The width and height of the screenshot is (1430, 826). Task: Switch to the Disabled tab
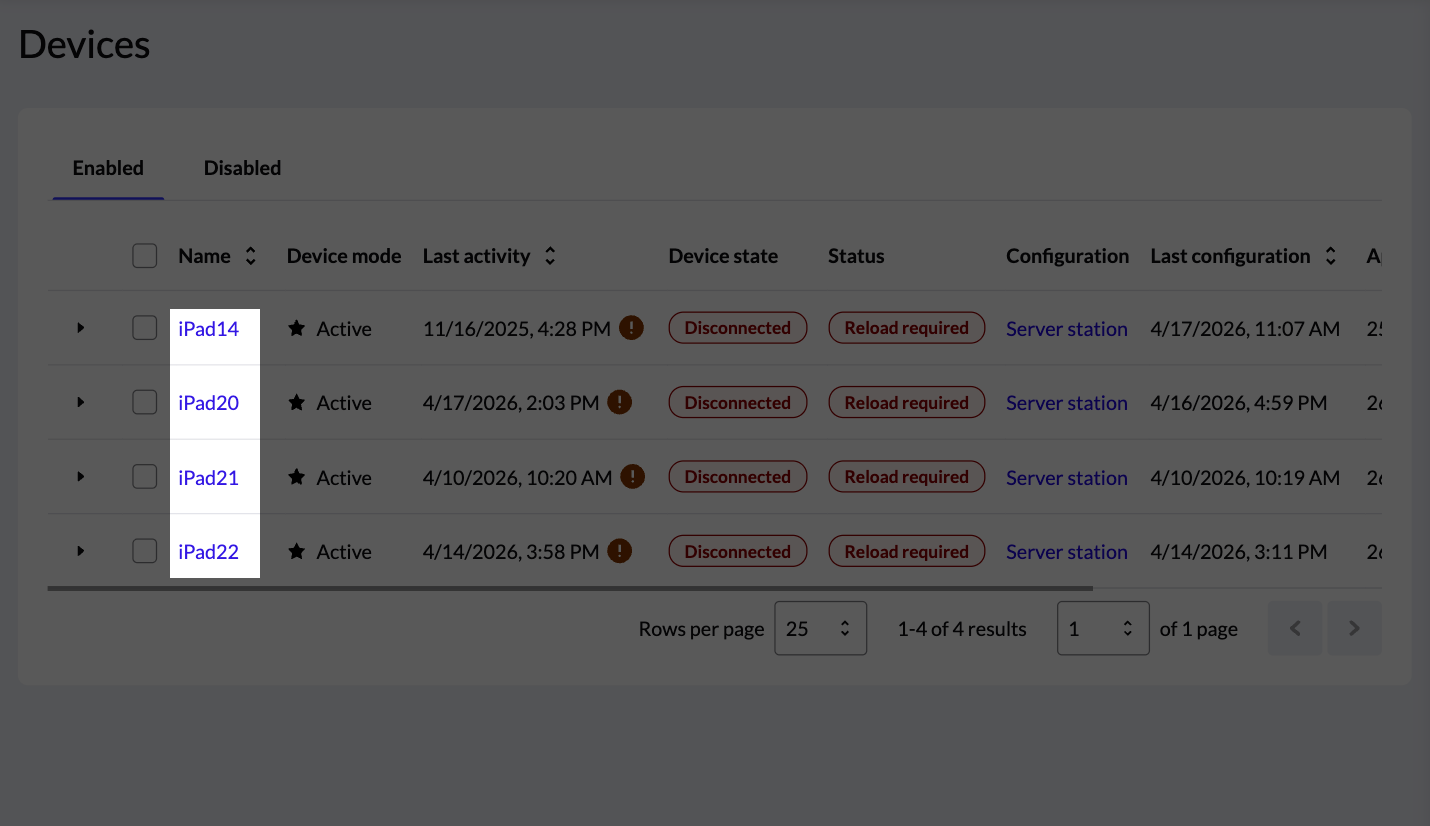[242, 168]
